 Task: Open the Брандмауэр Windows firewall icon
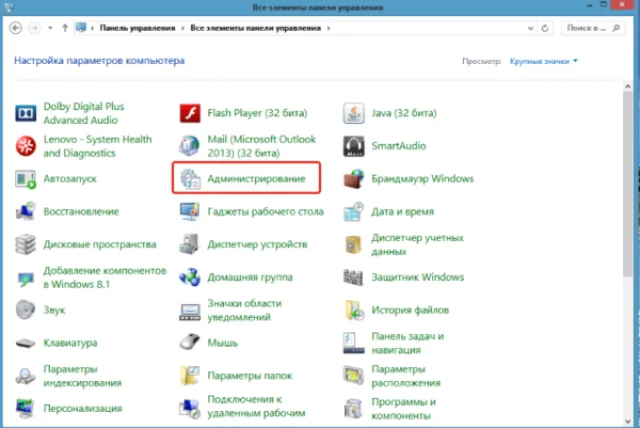click(353, 179)
